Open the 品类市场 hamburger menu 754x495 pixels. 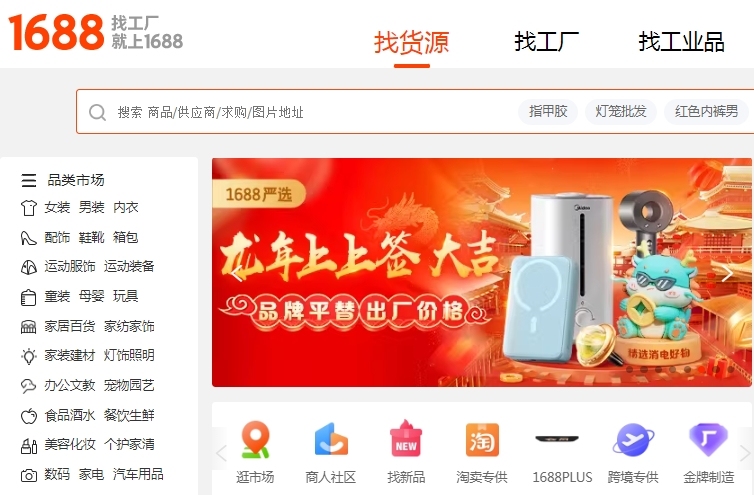(x=29, y=180)
